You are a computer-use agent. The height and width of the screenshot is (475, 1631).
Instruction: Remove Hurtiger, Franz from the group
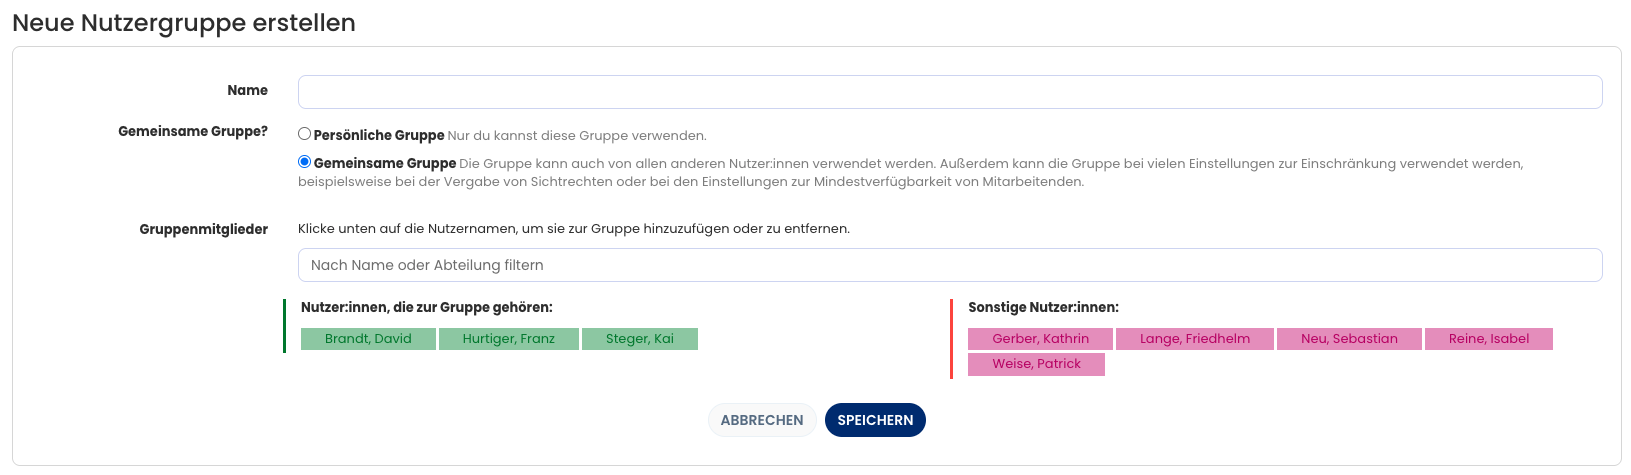[508, 339]
